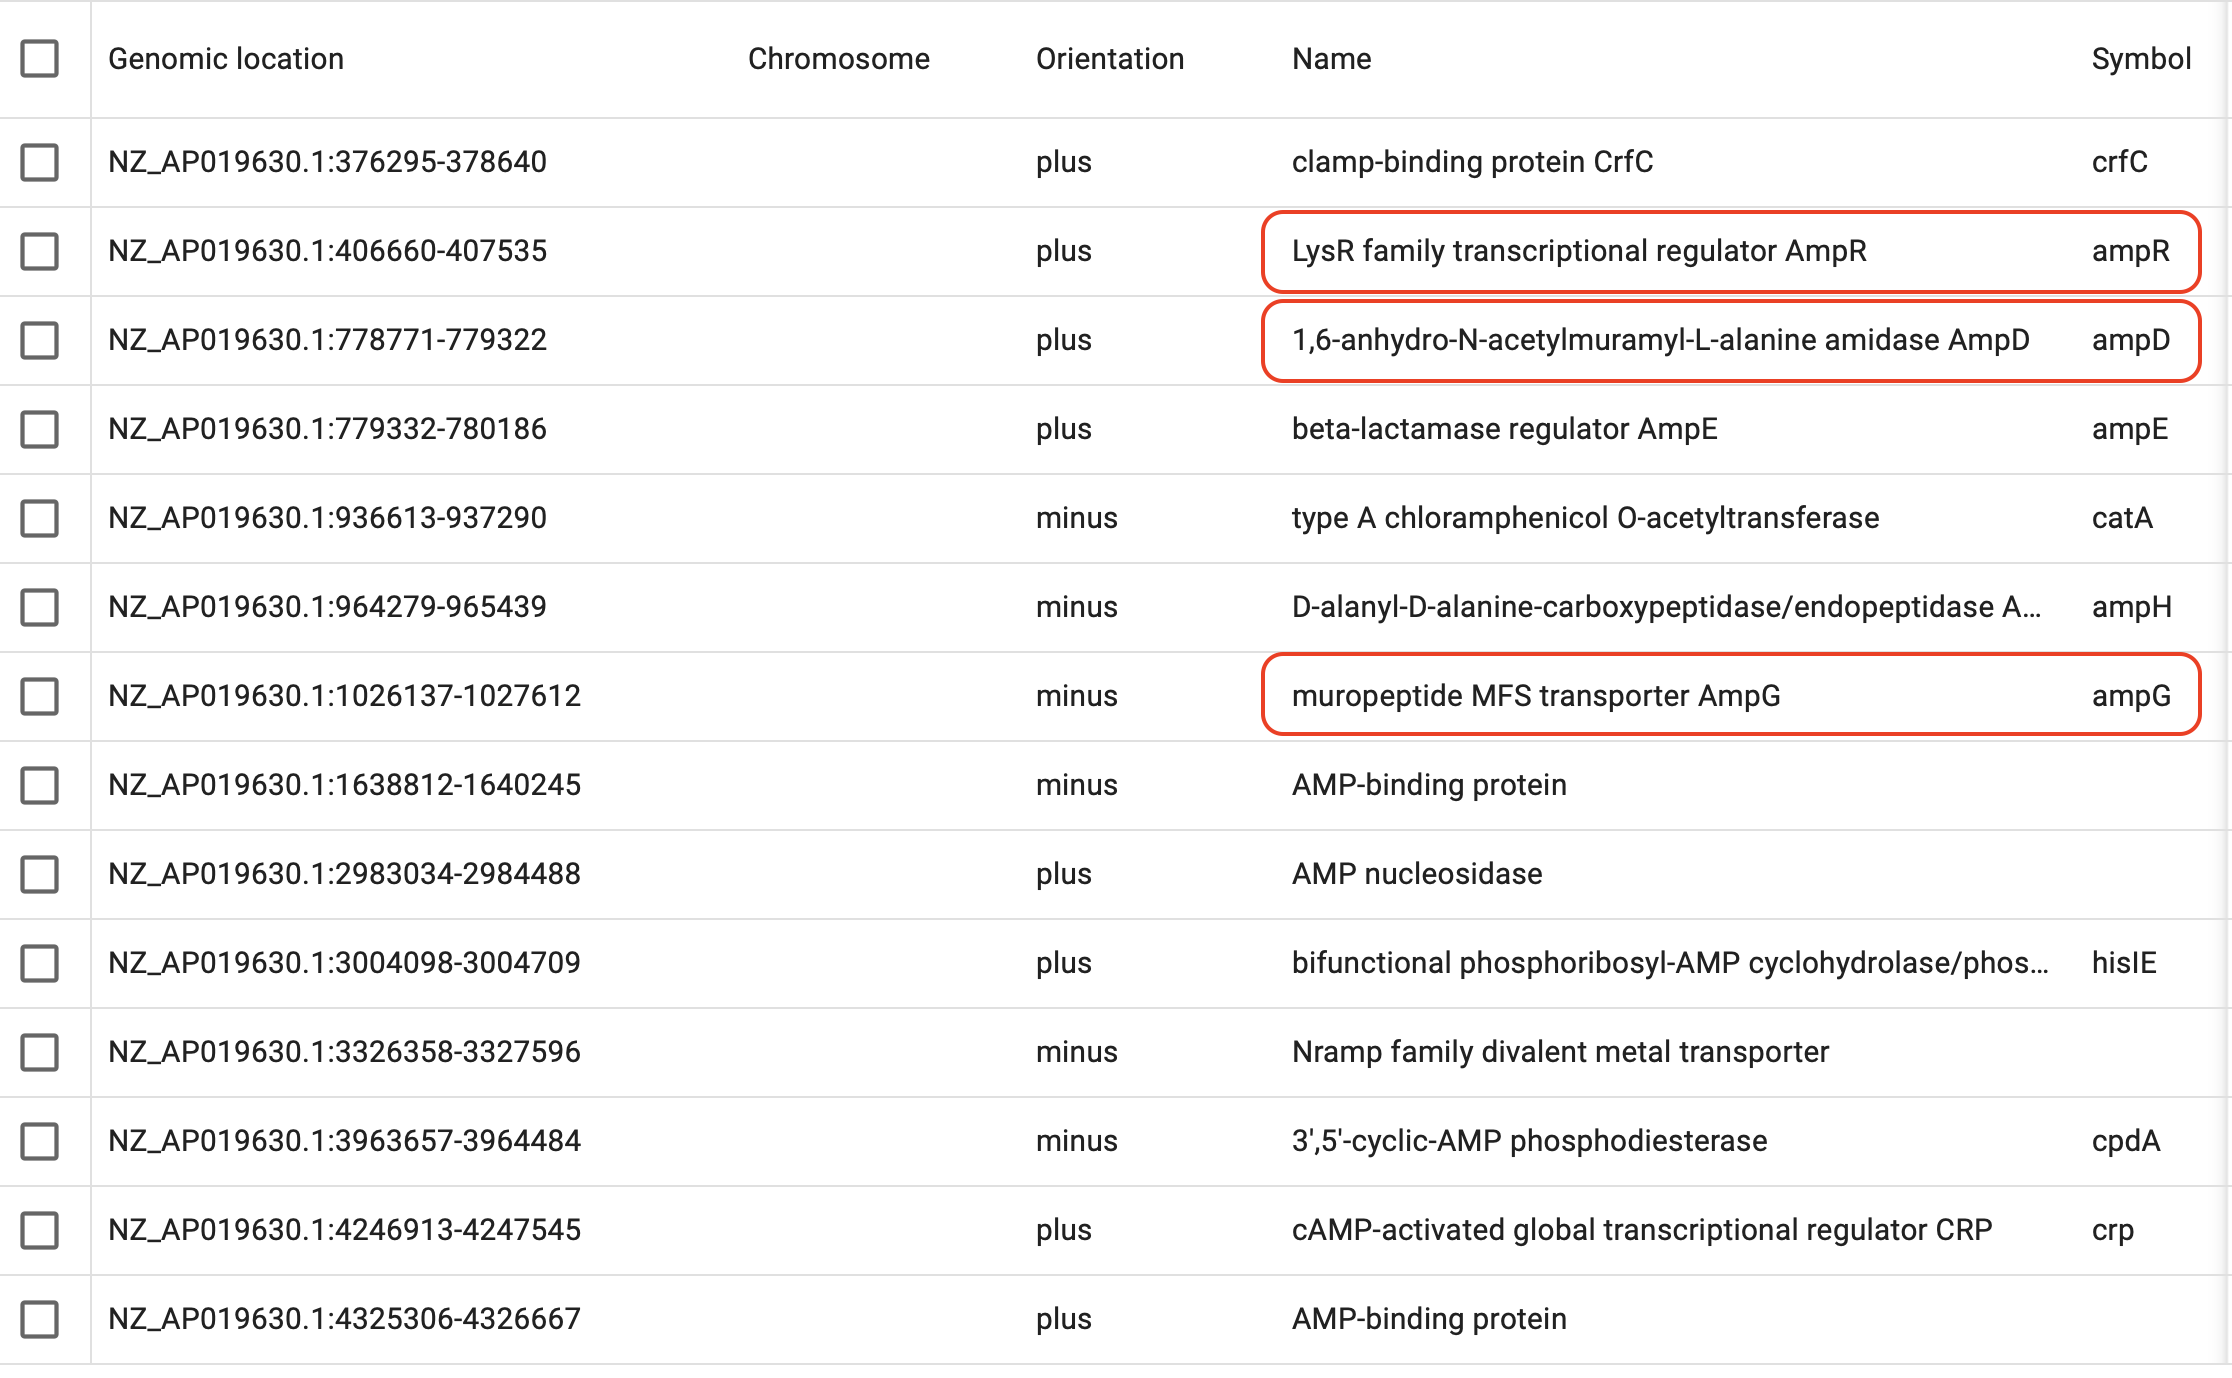The image size is (2232, 1378).
Task: Click the cpdA symbol cell
Action: point(2125,1141)
